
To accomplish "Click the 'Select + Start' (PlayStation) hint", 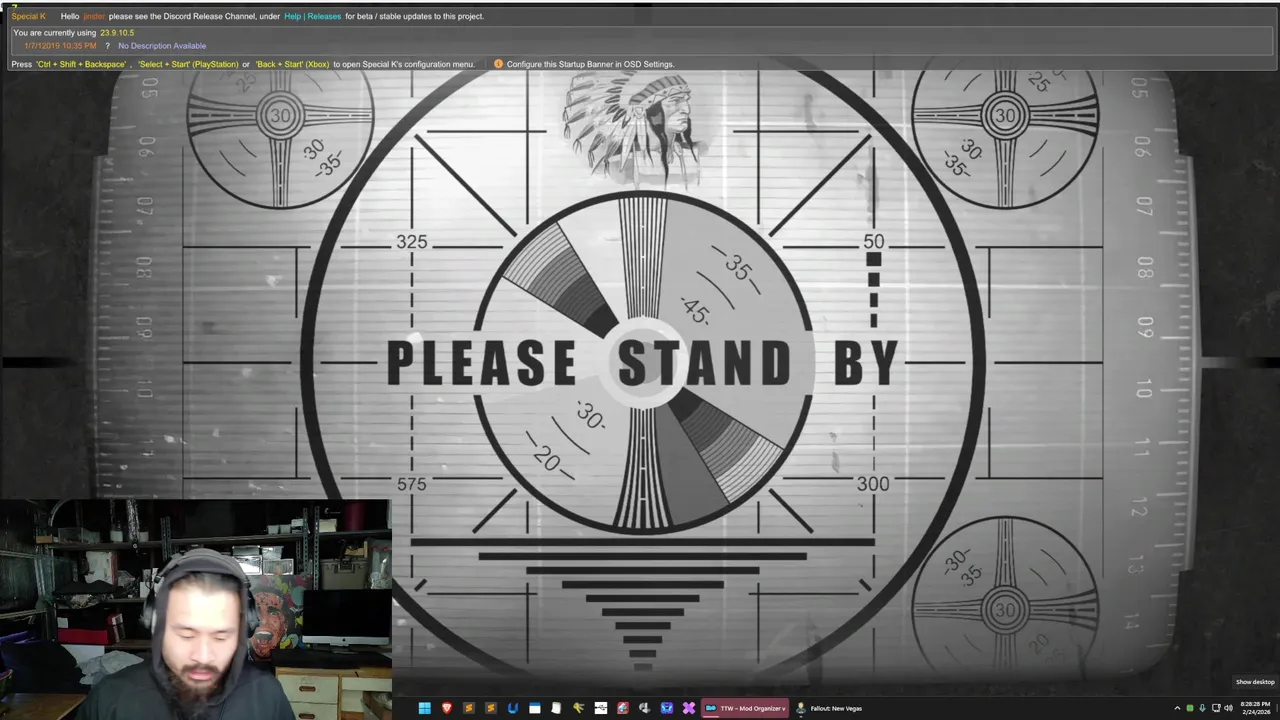I will [188, 64].
